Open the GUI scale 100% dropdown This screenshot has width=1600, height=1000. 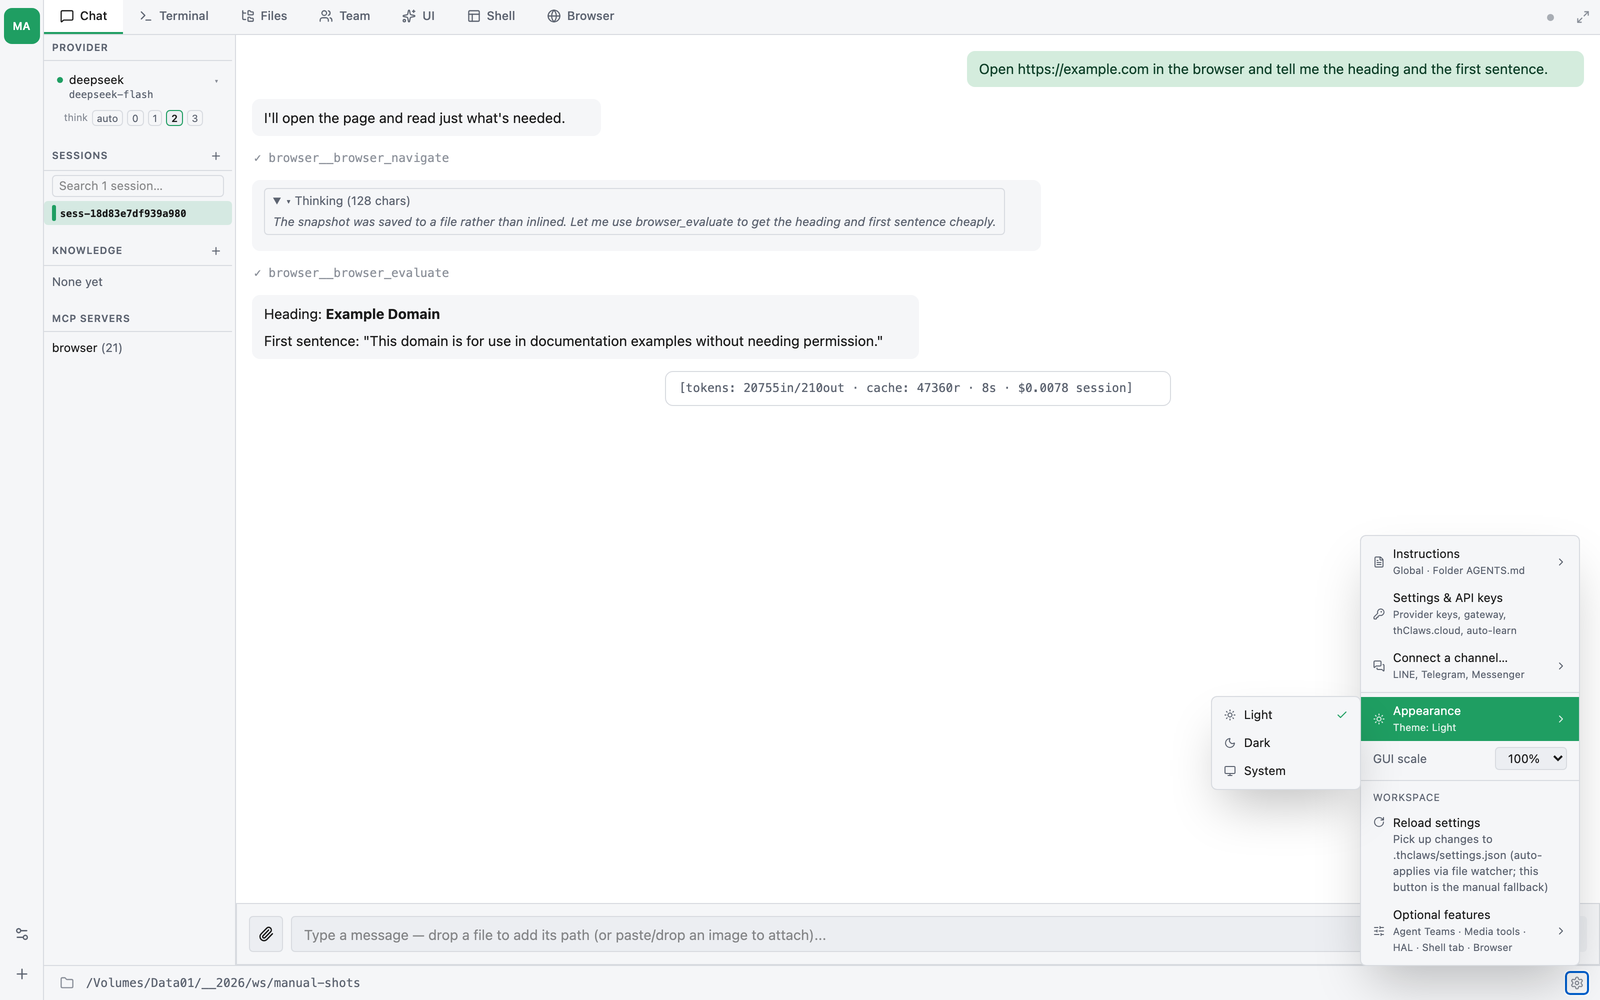pyautogui.click(x=1530, y=759)
